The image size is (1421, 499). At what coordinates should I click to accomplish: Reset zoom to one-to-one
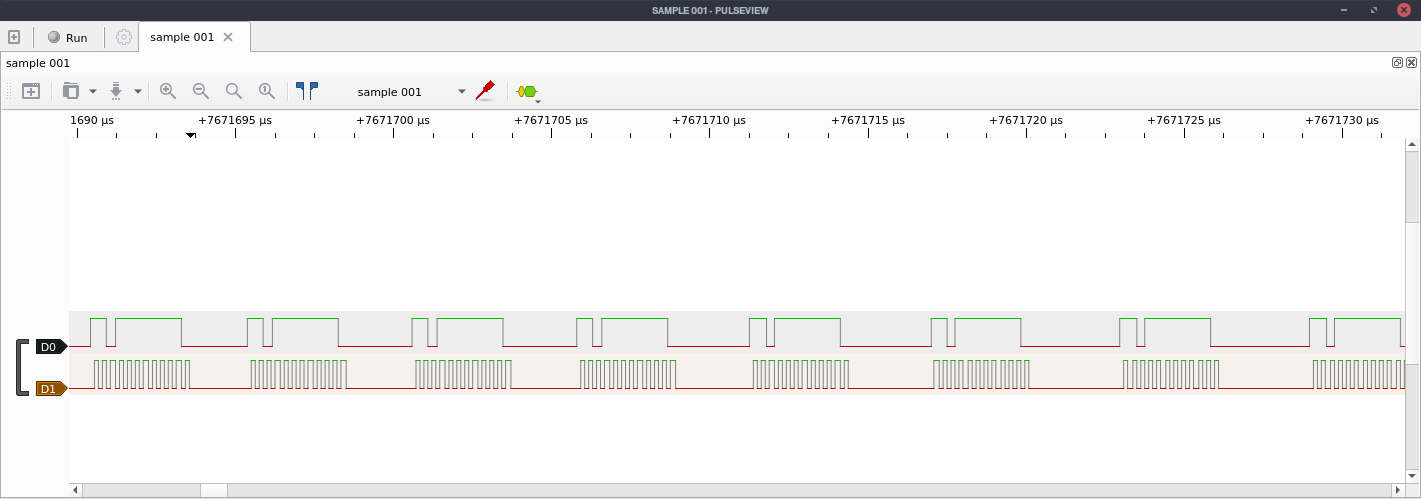(267, 91)
